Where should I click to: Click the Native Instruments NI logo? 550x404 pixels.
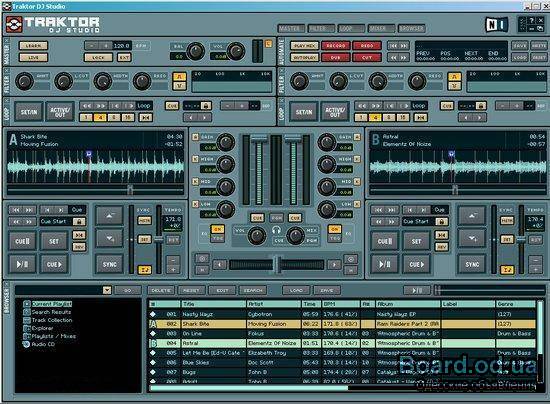coord(496,25)
